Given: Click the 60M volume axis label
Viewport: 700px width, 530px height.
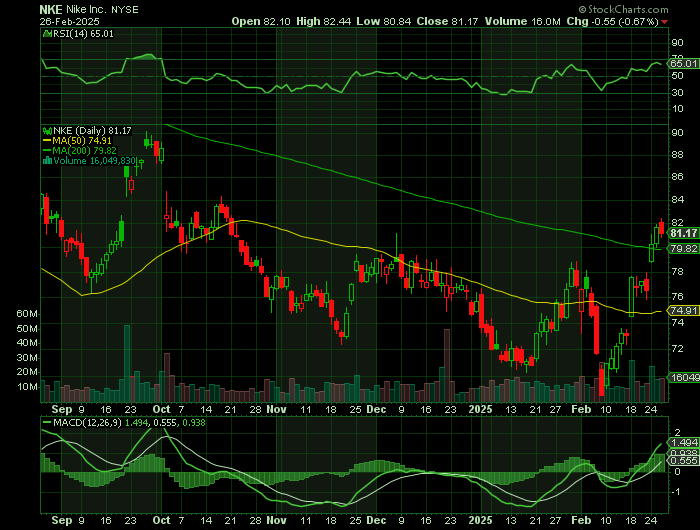Looking at the screenshot, I should [27, 314].
